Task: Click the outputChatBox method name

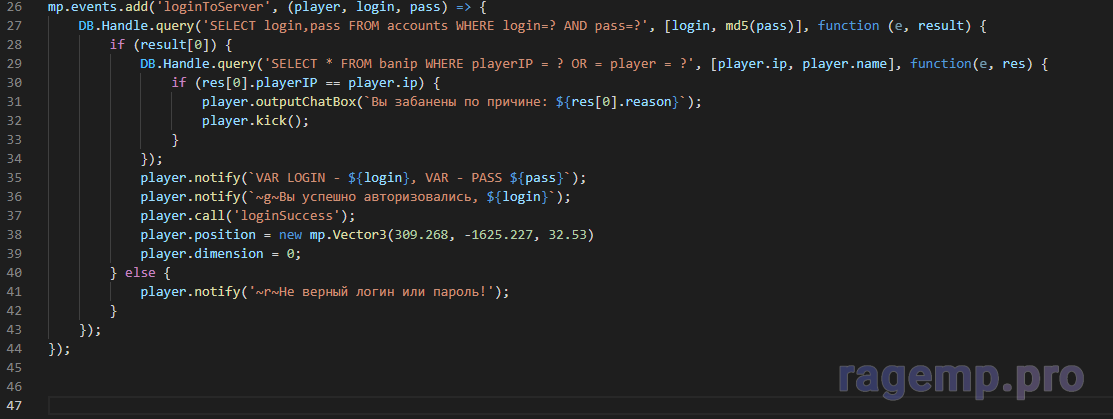Action: coord(303,102)
